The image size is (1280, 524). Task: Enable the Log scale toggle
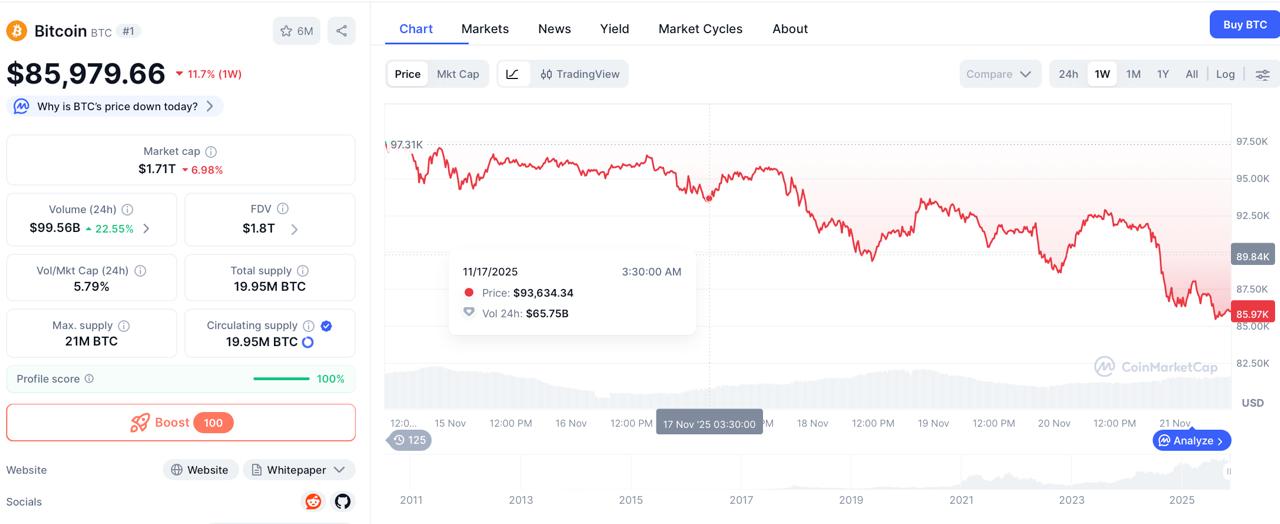1225,74
